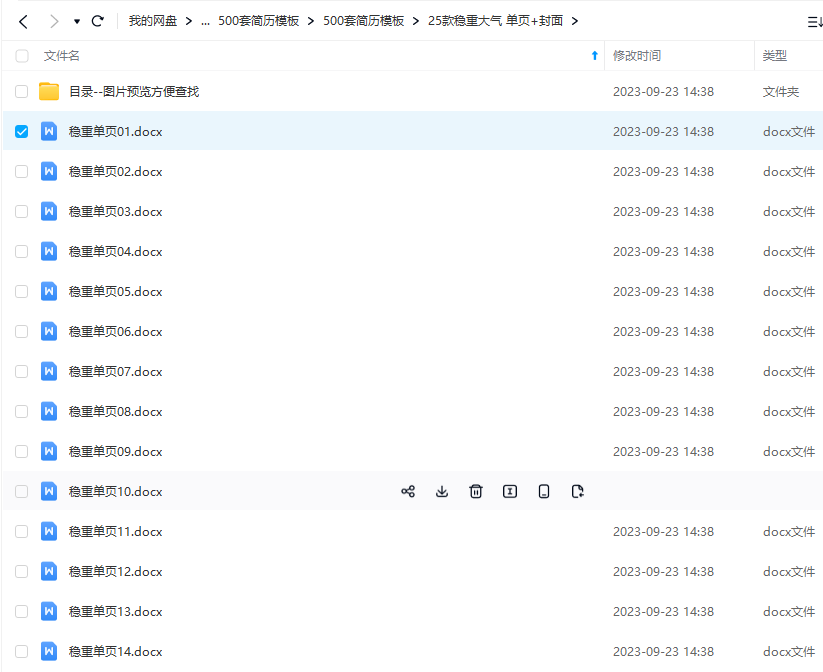Select file name 稳重单页12.docx
Screen dimensions: 823x672
(x=115, y=572)
